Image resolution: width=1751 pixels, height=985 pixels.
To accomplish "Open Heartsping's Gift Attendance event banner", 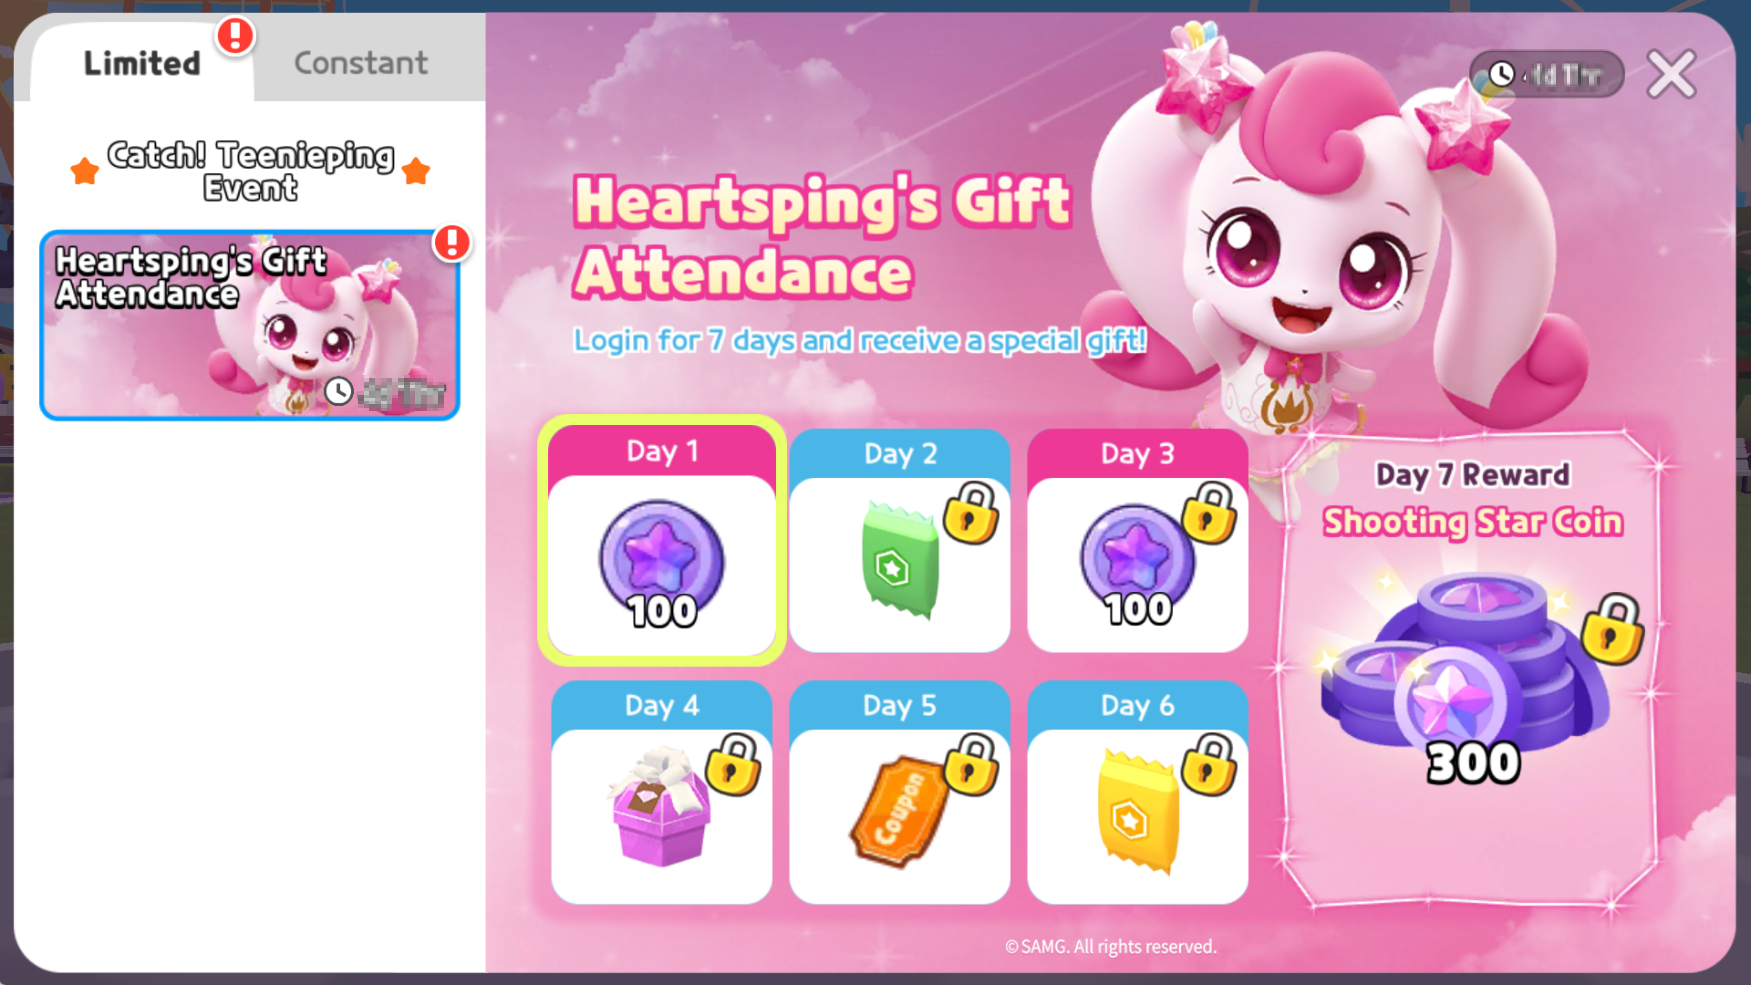I will pos(250,325).
